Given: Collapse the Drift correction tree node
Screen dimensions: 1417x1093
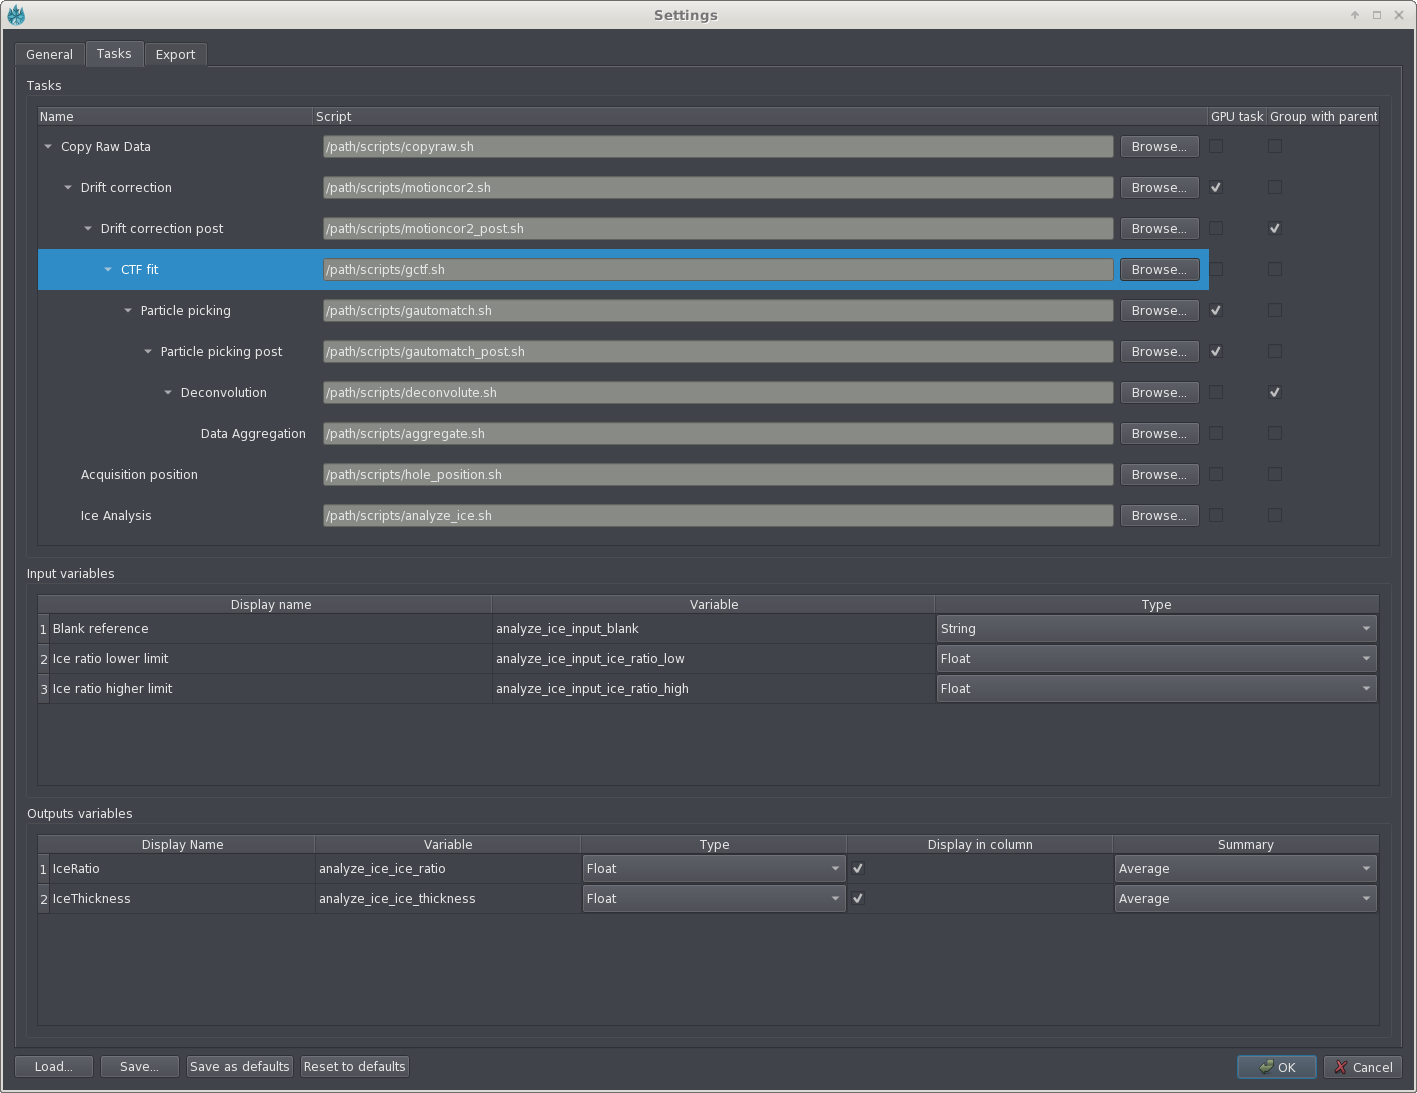Looking at the screenshot, I should pyautogui.click(x=68, y=188).
